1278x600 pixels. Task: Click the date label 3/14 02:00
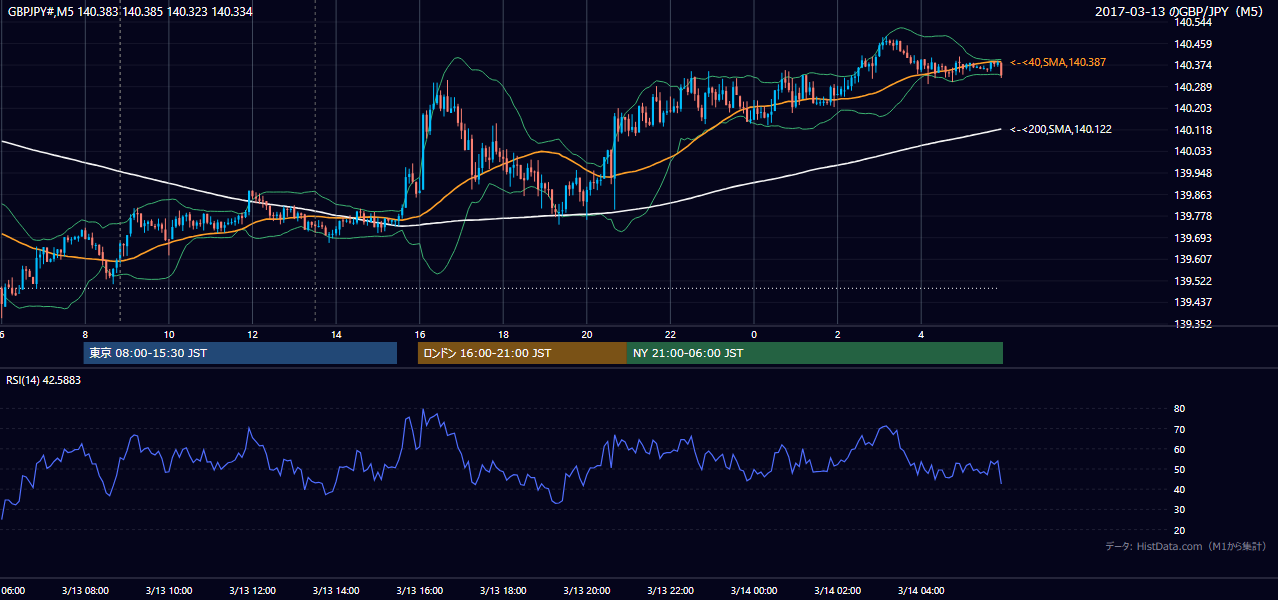point(837,591)
